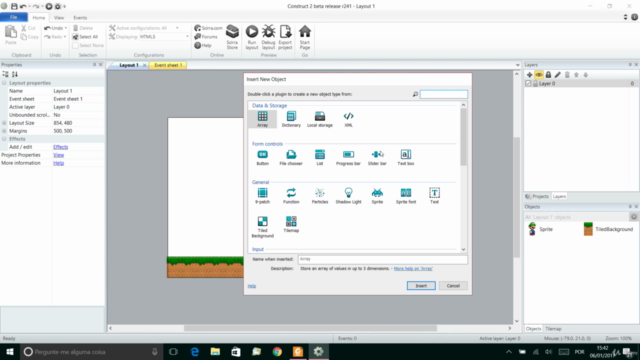Collapse the Layout properties section
640x360 pixels.
click(x=4, y=83)
